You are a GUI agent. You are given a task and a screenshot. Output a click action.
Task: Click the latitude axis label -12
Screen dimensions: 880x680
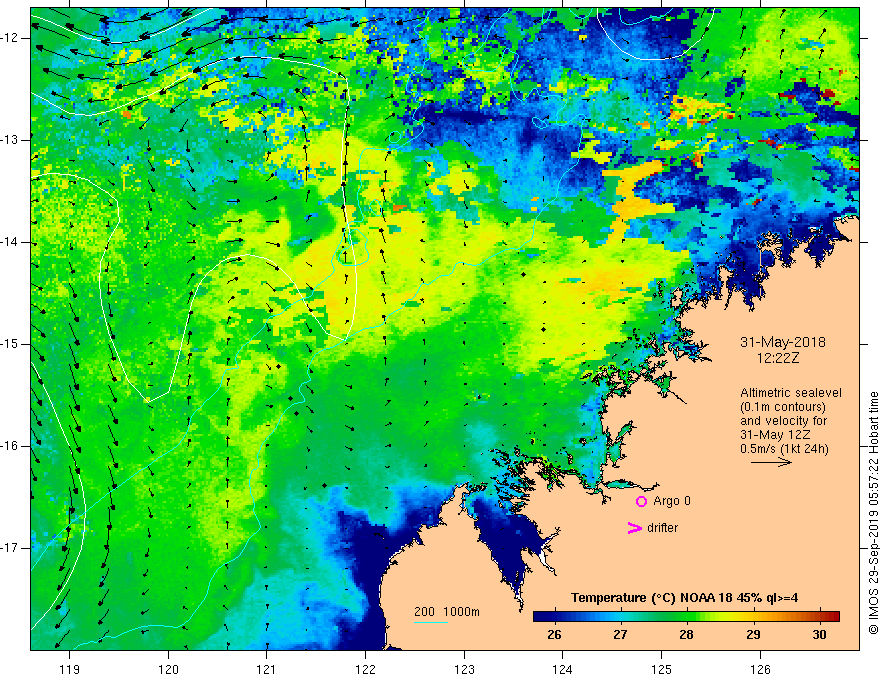pyautogui.click(x=10, y=38)
